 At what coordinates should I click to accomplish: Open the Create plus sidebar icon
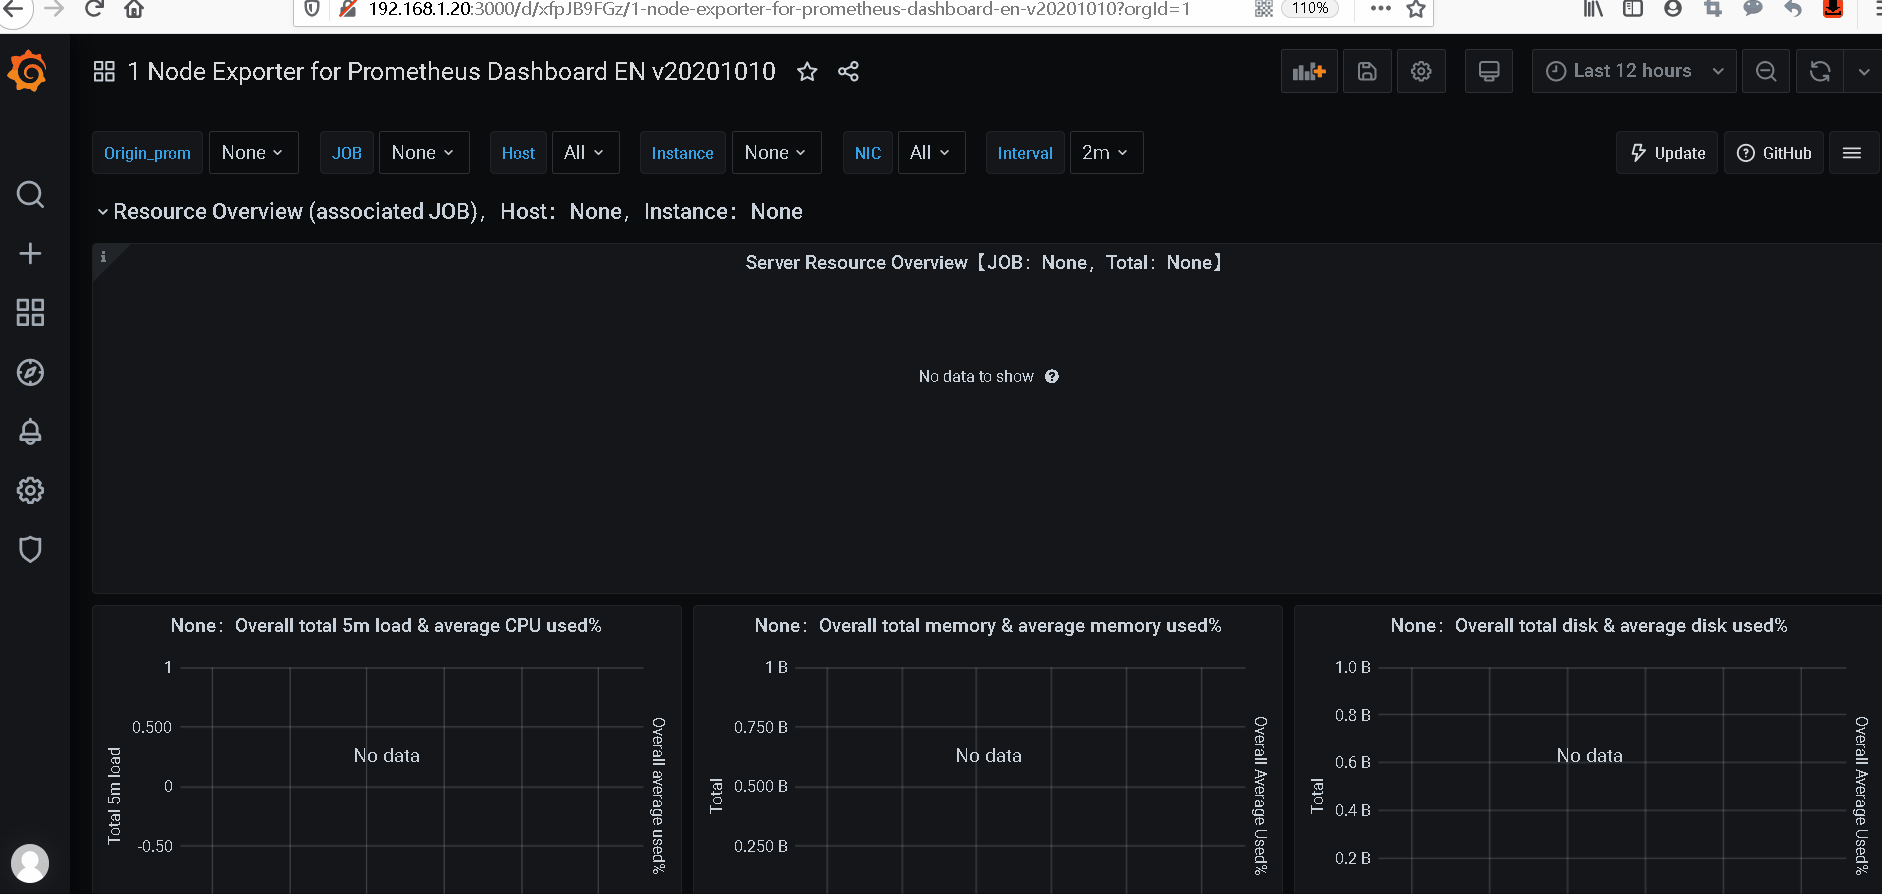click(x=30, y=253)
